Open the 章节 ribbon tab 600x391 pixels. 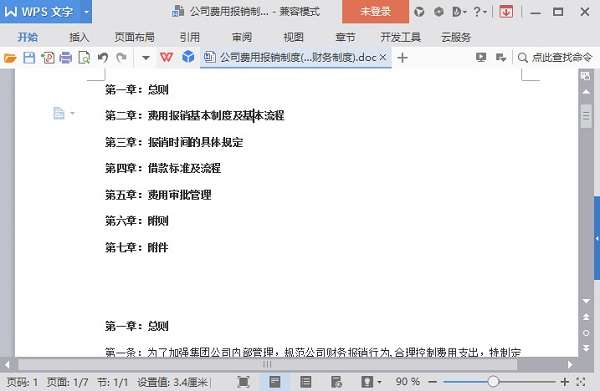click(x=345, y=37)
